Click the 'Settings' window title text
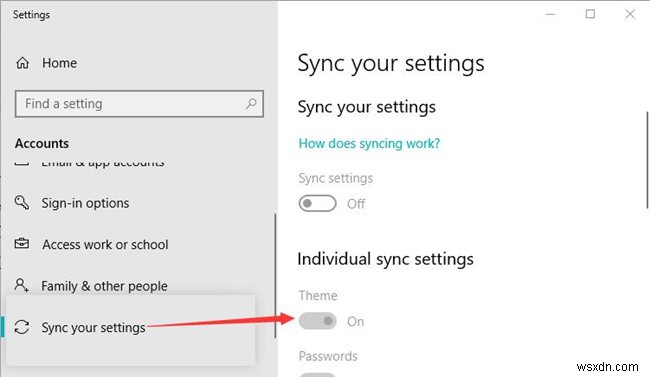Viewport: 650px width, 377px height. [32, 15]
